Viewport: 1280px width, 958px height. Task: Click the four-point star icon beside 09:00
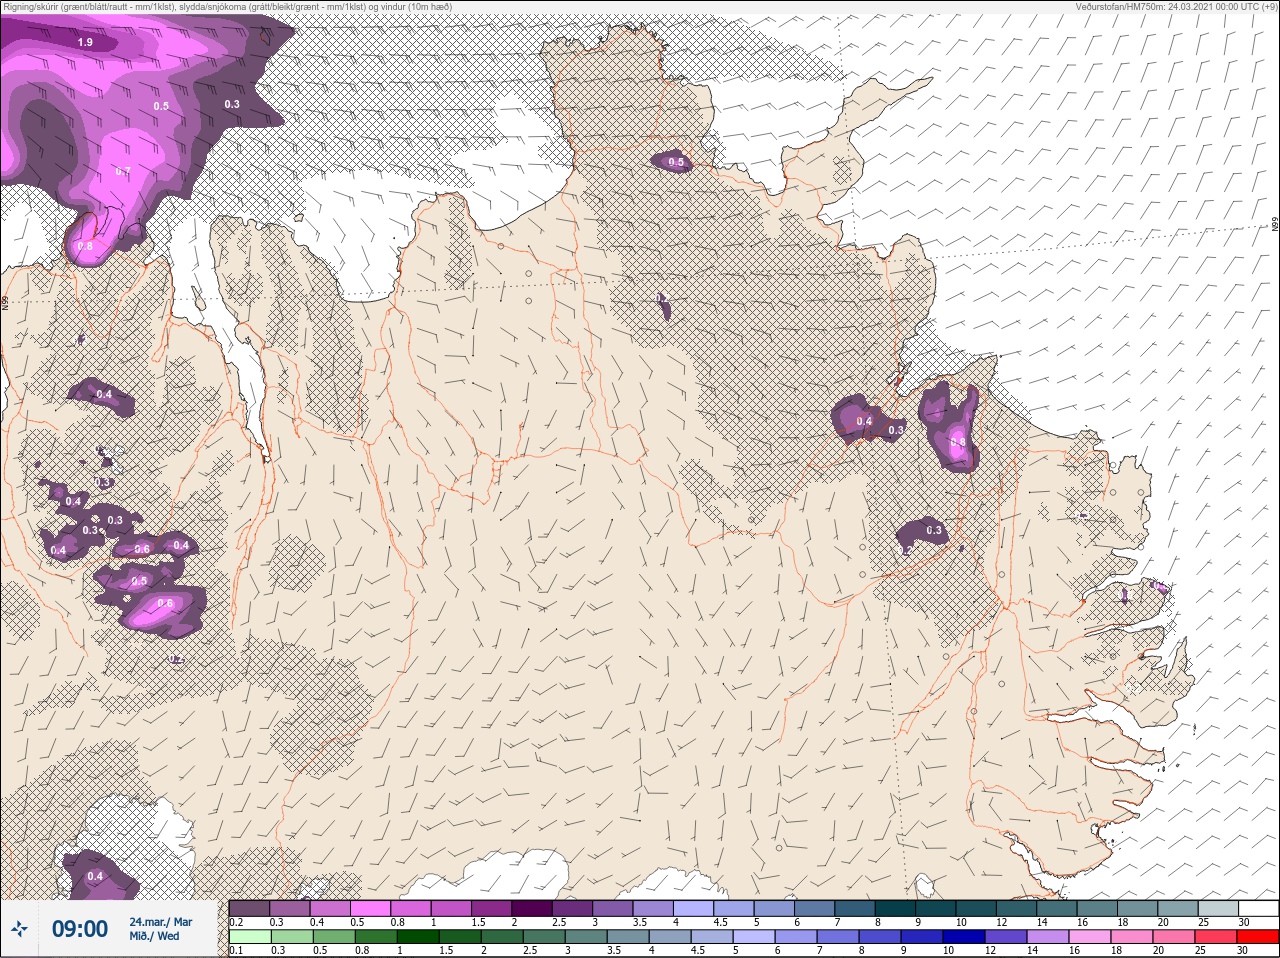[x=20, y=929]
